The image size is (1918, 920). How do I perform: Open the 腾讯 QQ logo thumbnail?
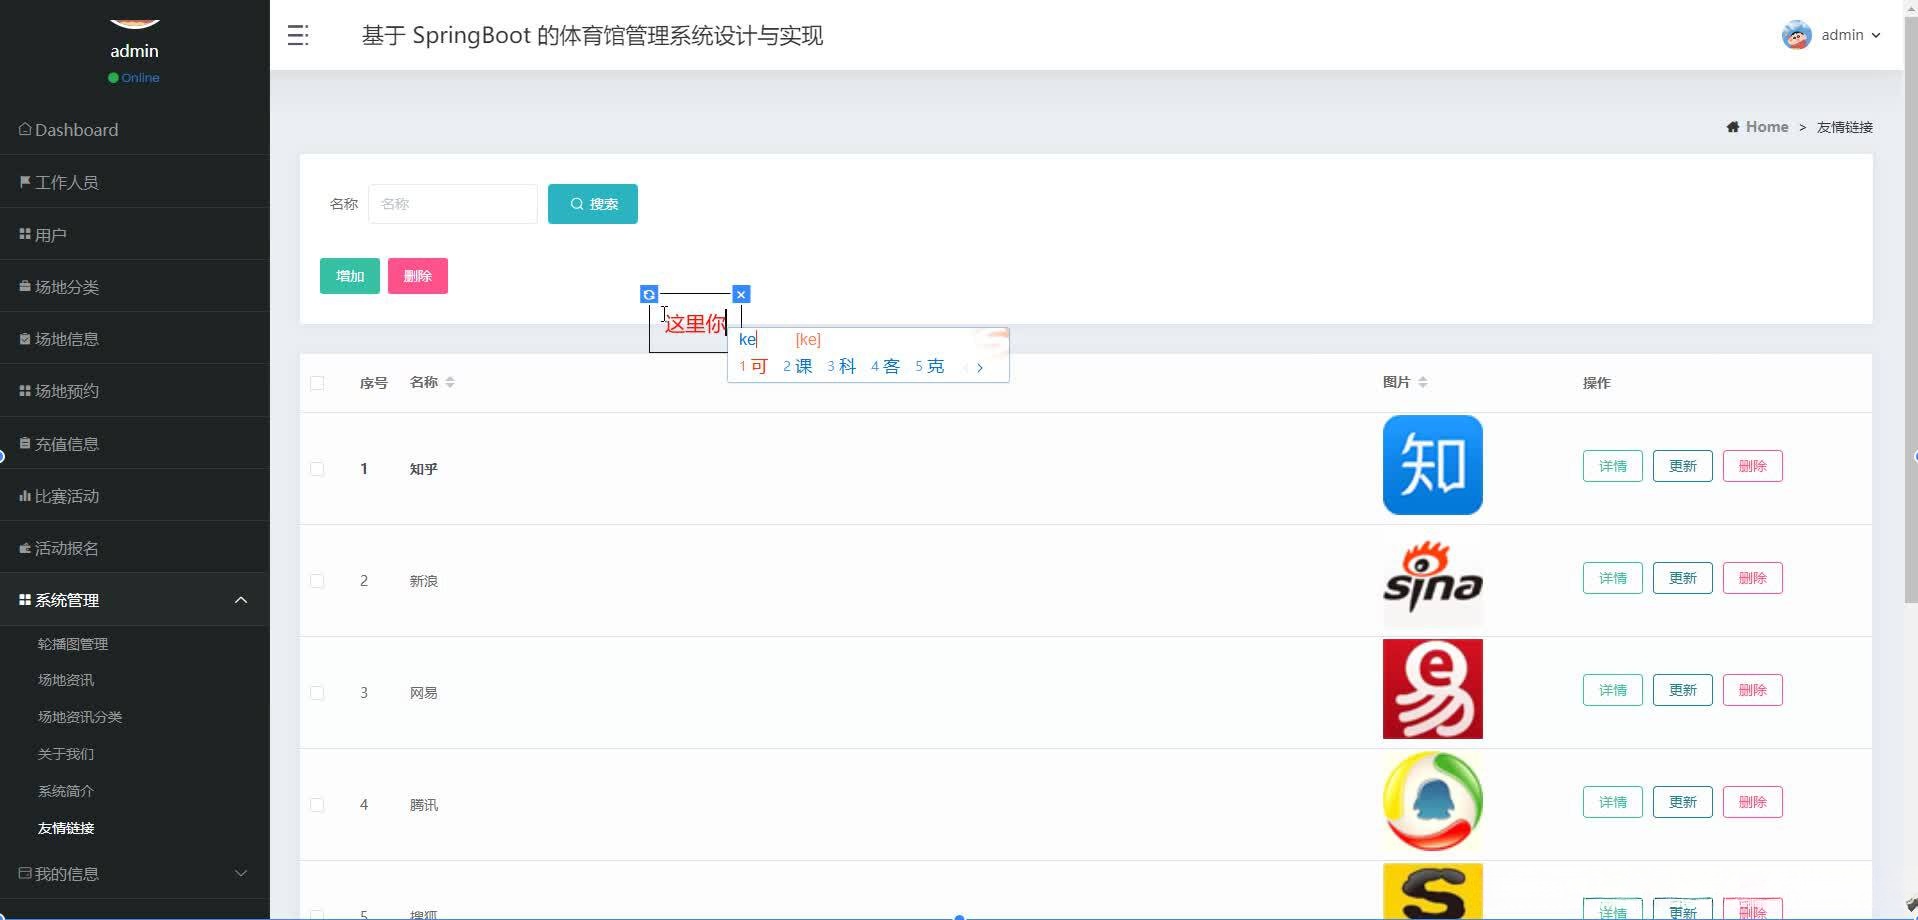pos(1432,801)
